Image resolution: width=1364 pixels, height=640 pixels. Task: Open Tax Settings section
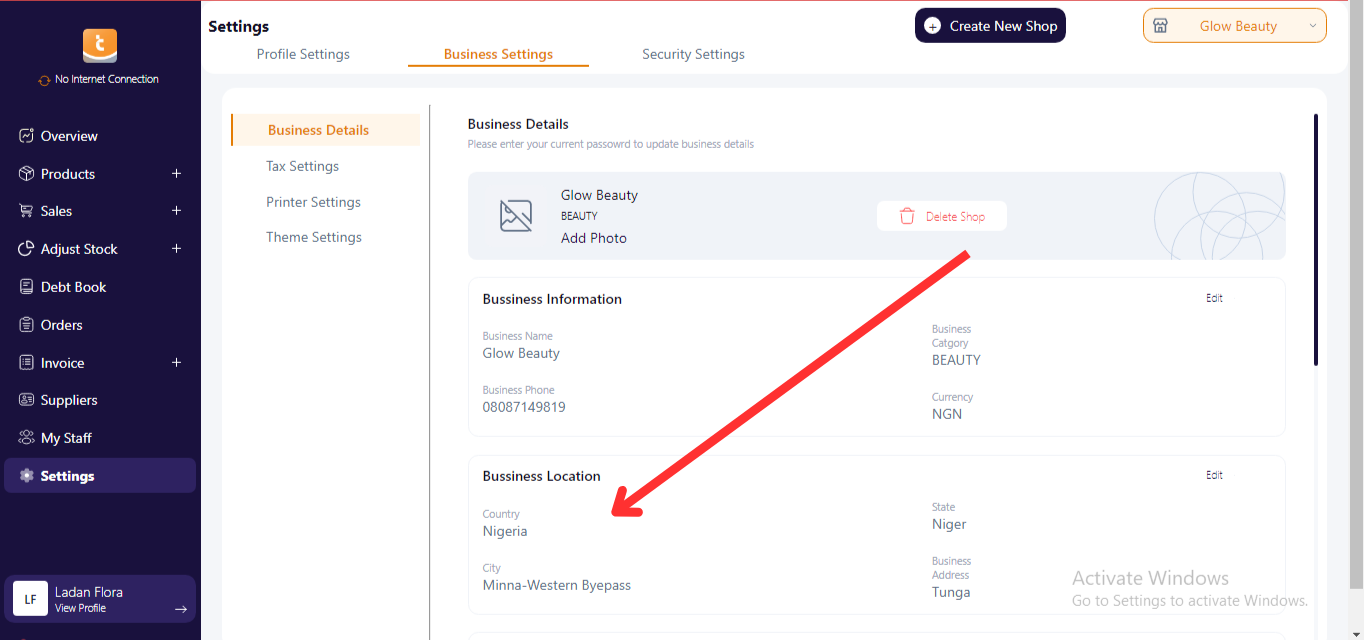pyautogui.click(x=302, y=166)
